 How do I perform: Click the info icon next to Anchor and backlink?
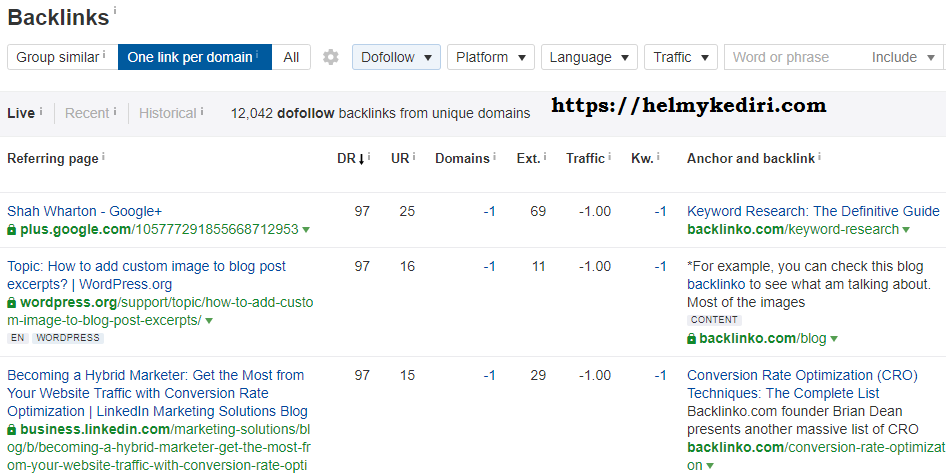(x=819, y=156)
